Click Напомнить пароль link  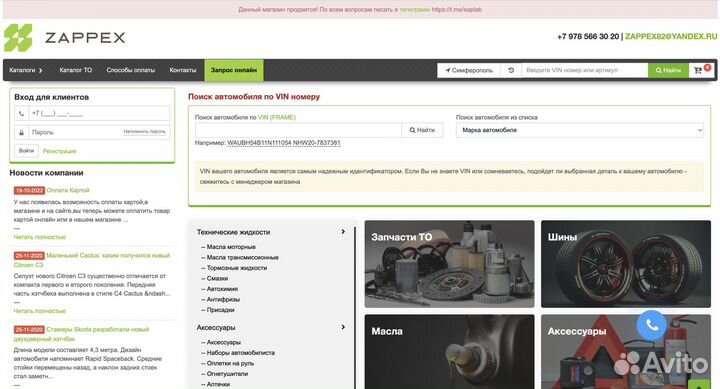tap(145, 132)
